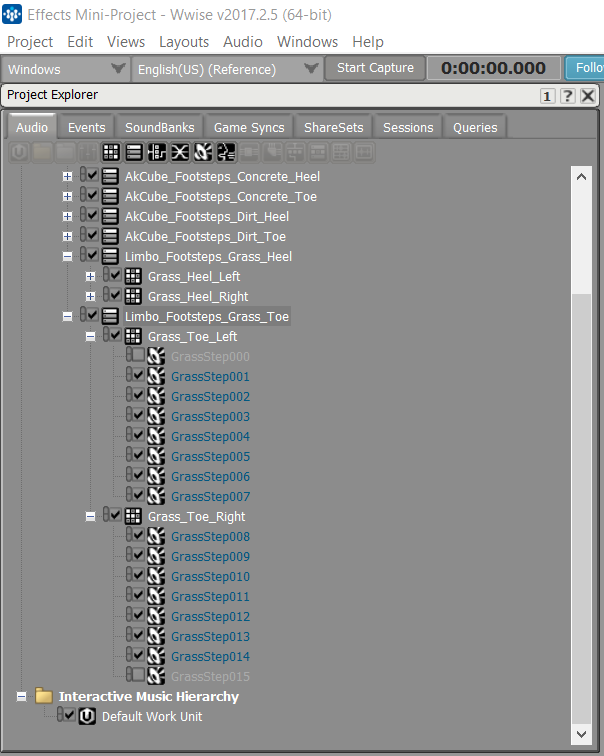The width and height of the screenshot is (604, 756).
Task: Uncheck inclusion checkbox for GrassStep013
Action: (139, 634)
